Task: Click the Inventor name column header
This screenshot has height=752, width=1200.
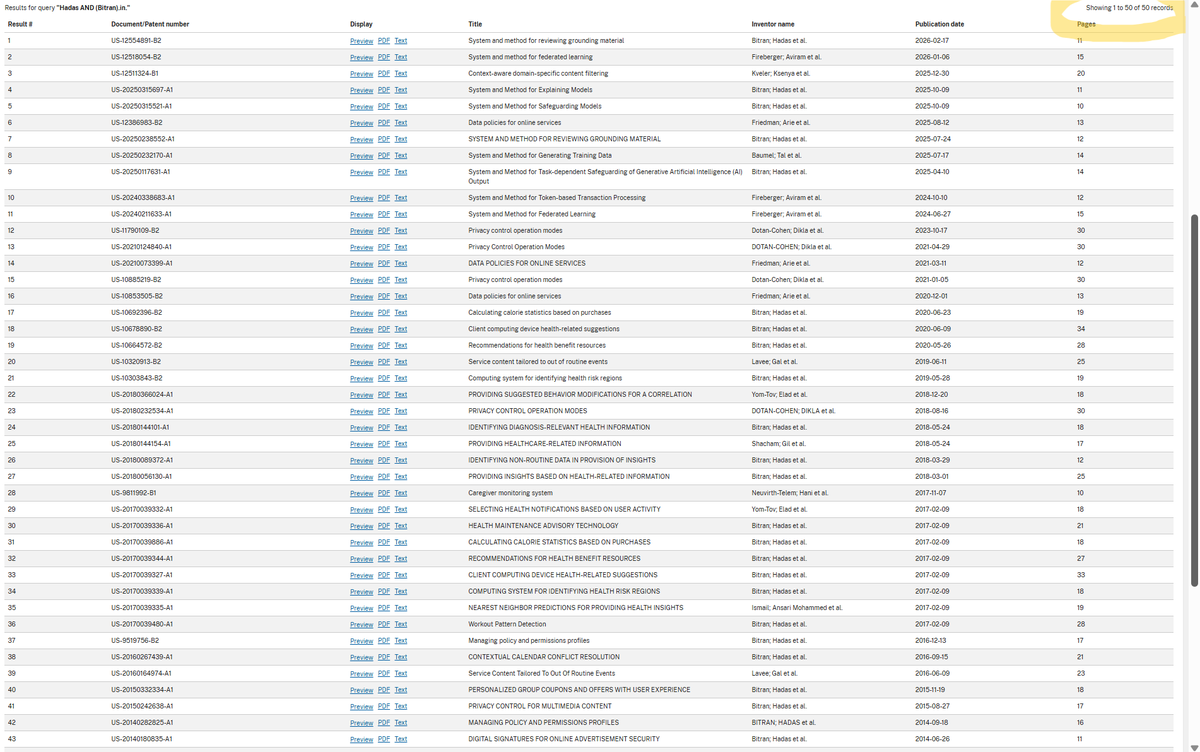Action: [x=773, y=24]
